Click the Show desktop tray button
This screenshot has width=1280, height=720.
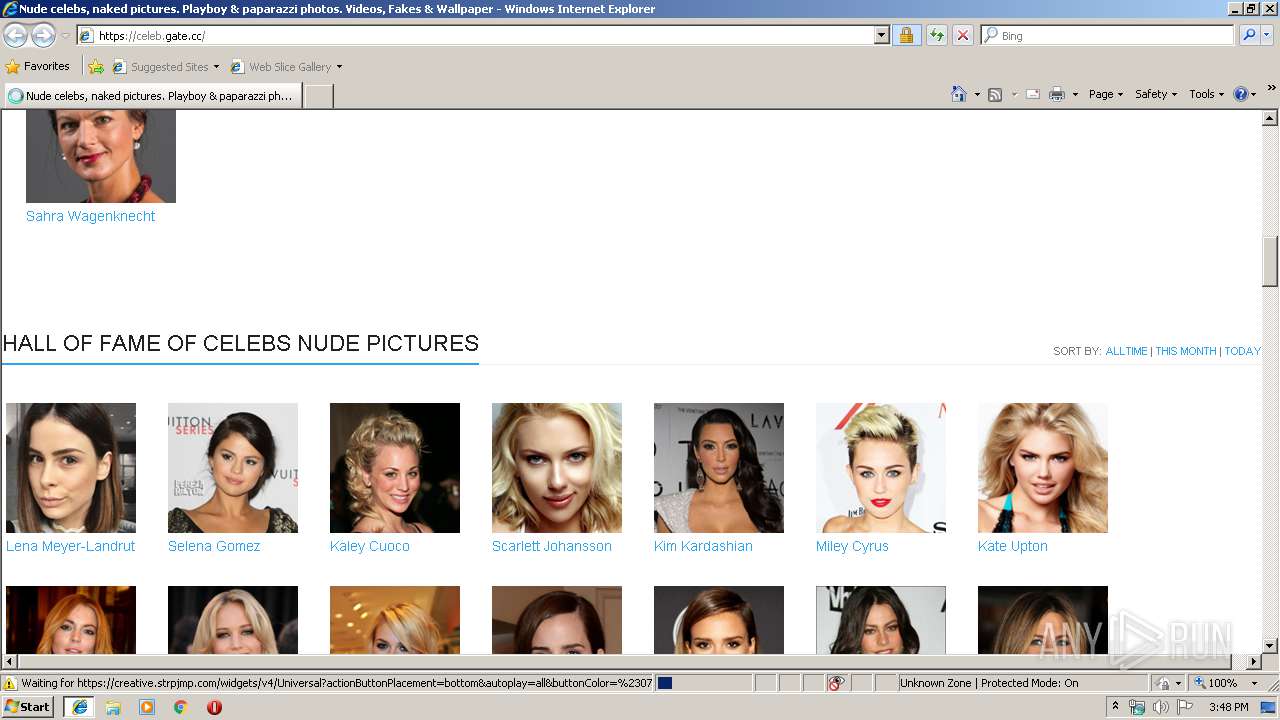[x=1268, y=707]
